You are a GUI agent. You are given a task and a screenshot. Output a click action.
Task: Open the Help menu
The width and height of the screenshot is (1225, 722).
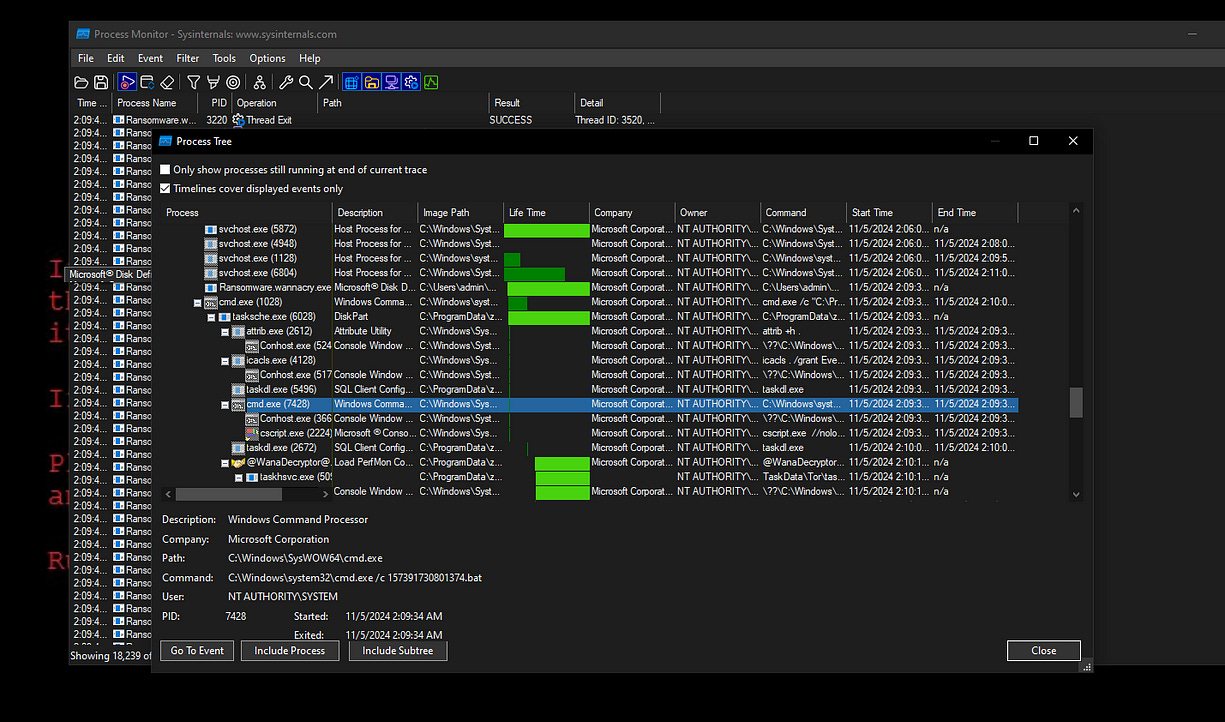point(310,58)
